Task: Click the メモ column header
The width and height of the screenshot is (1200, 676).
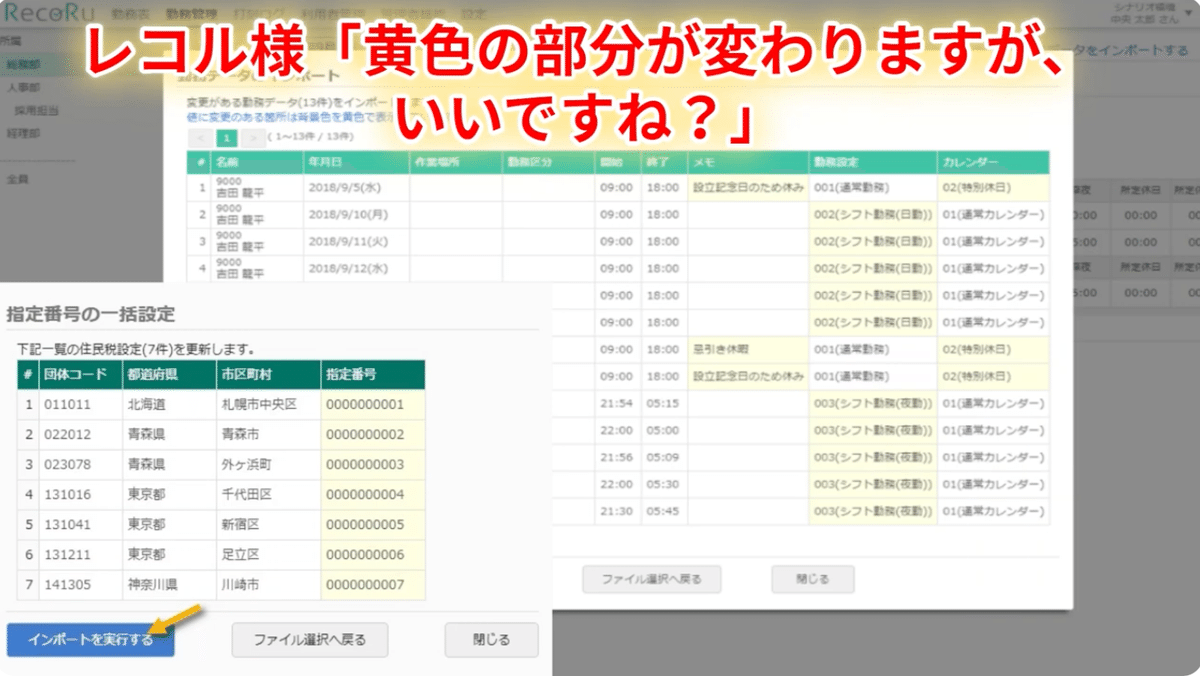Action: pyautogui.click(x=748, y=162)
